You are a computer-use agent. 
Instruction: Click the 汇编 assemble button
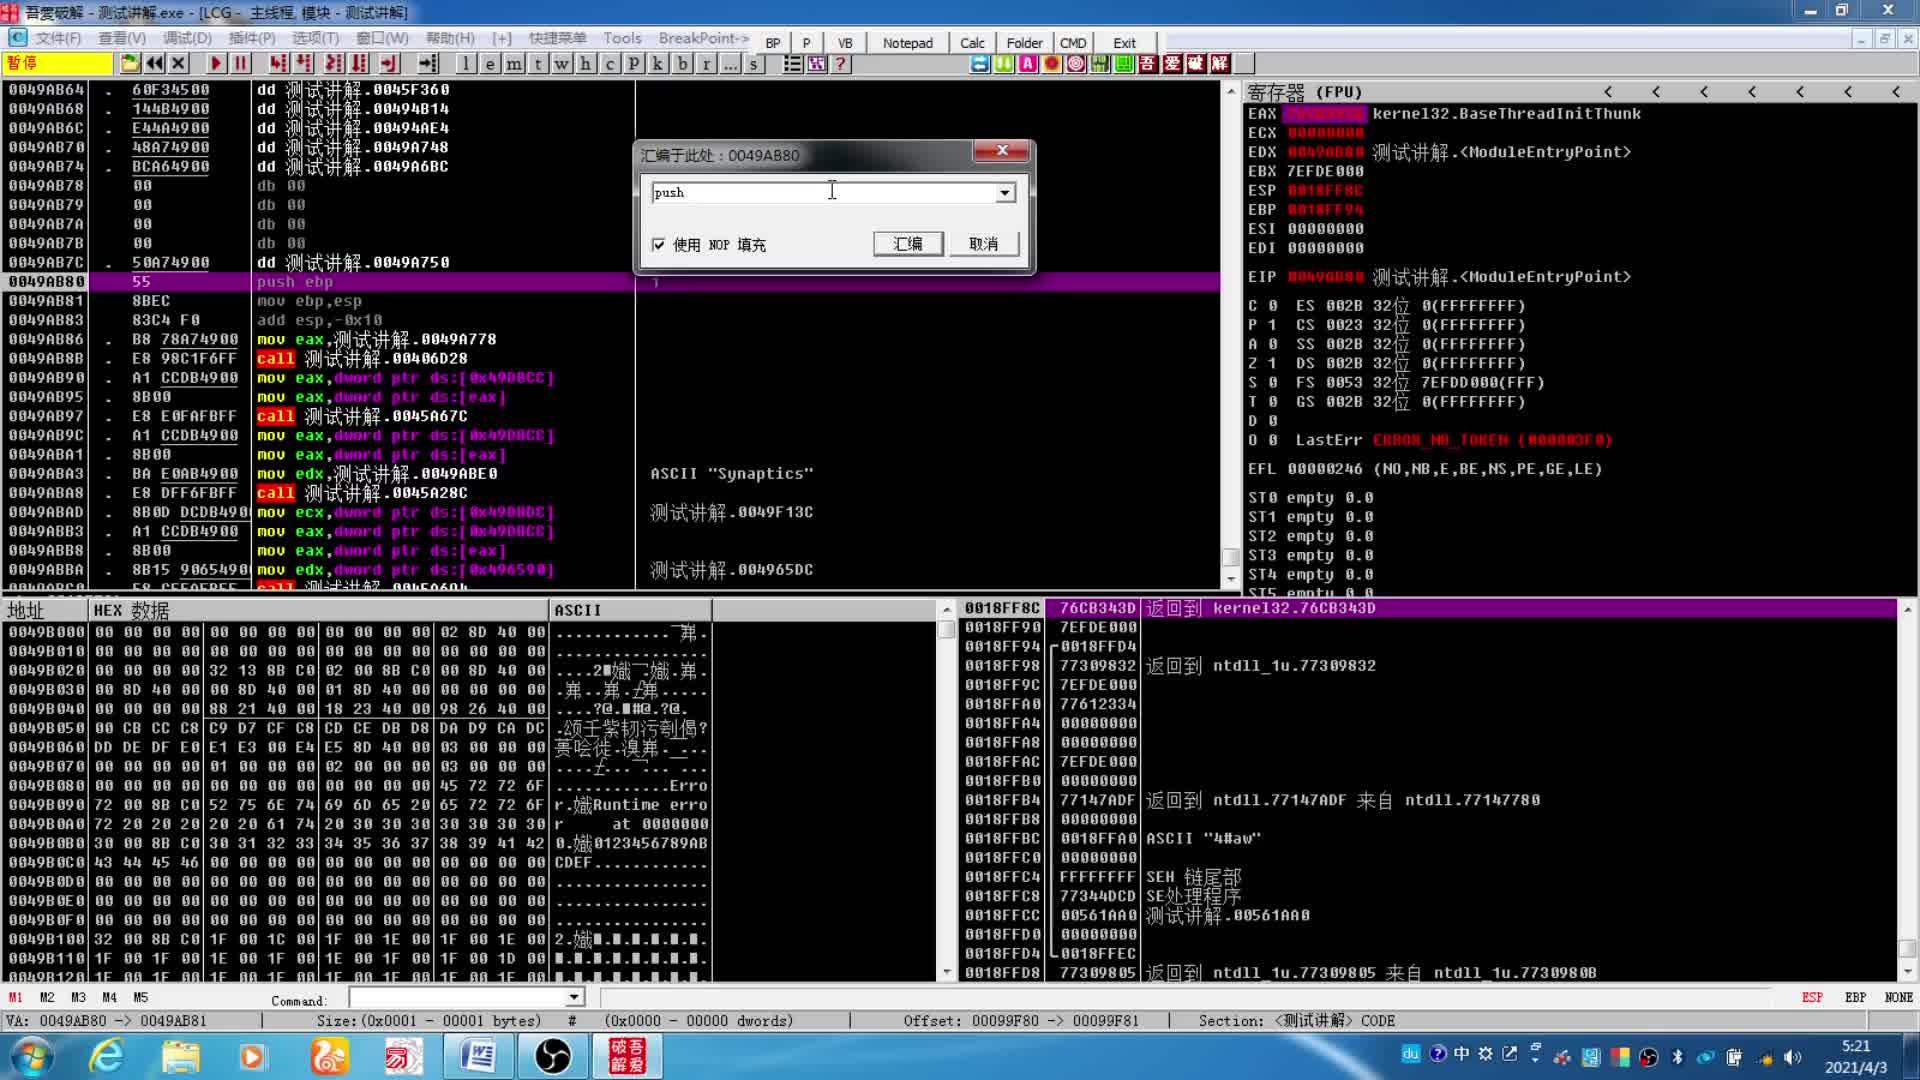point(908,244)
